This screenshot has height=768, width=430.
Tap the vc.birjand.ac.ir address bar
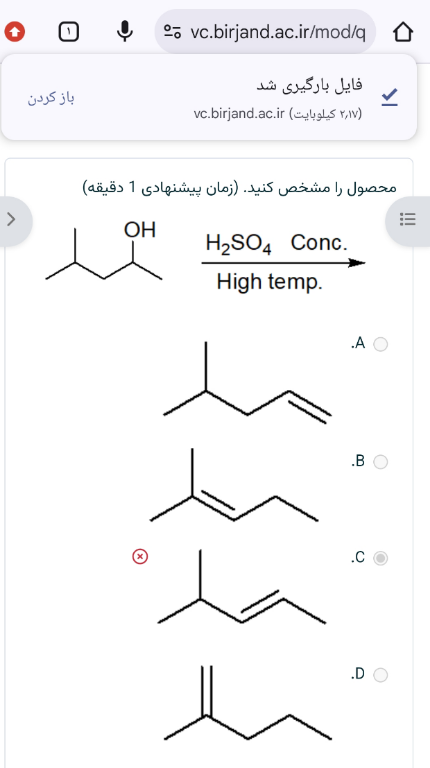tap(265, 32)
